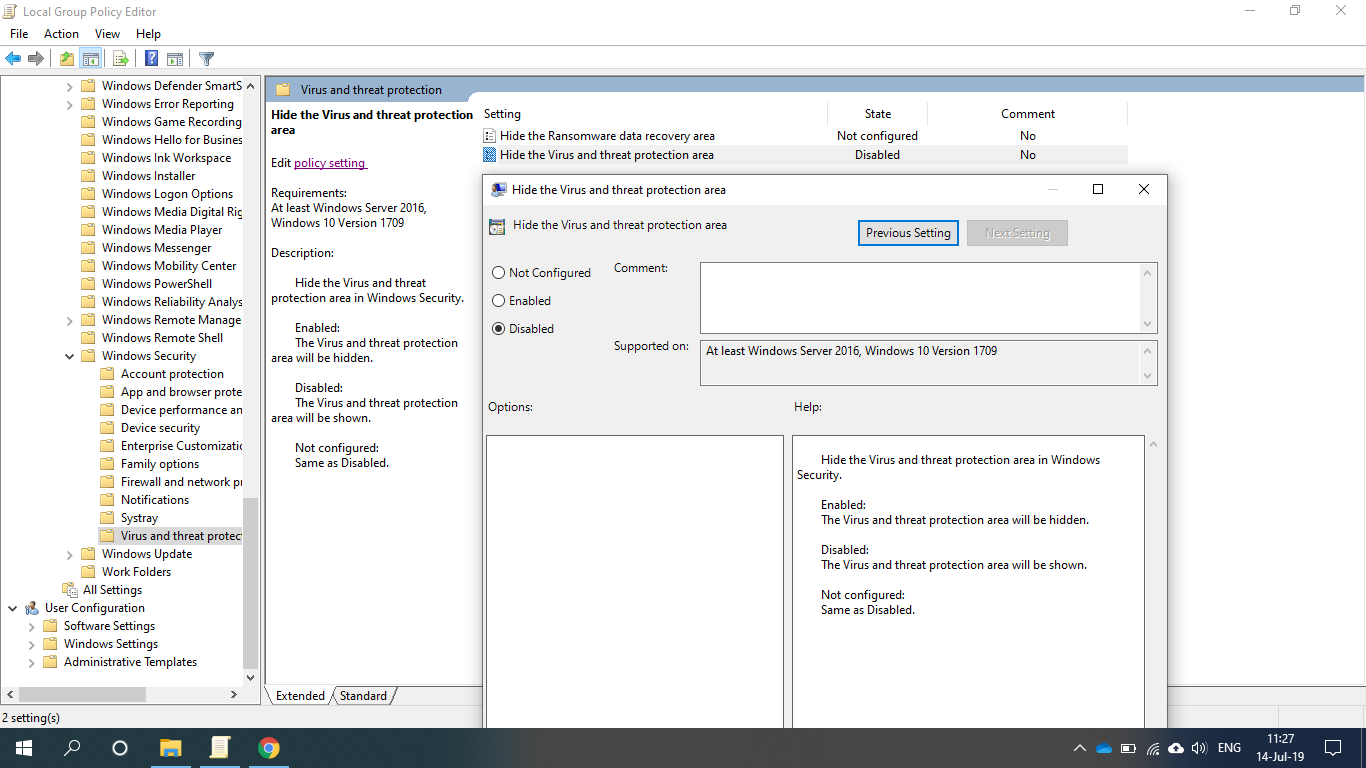Click the Forward navigation arrow
Viewport: 1366px width, 768px height.
click(x=36, y=58)
